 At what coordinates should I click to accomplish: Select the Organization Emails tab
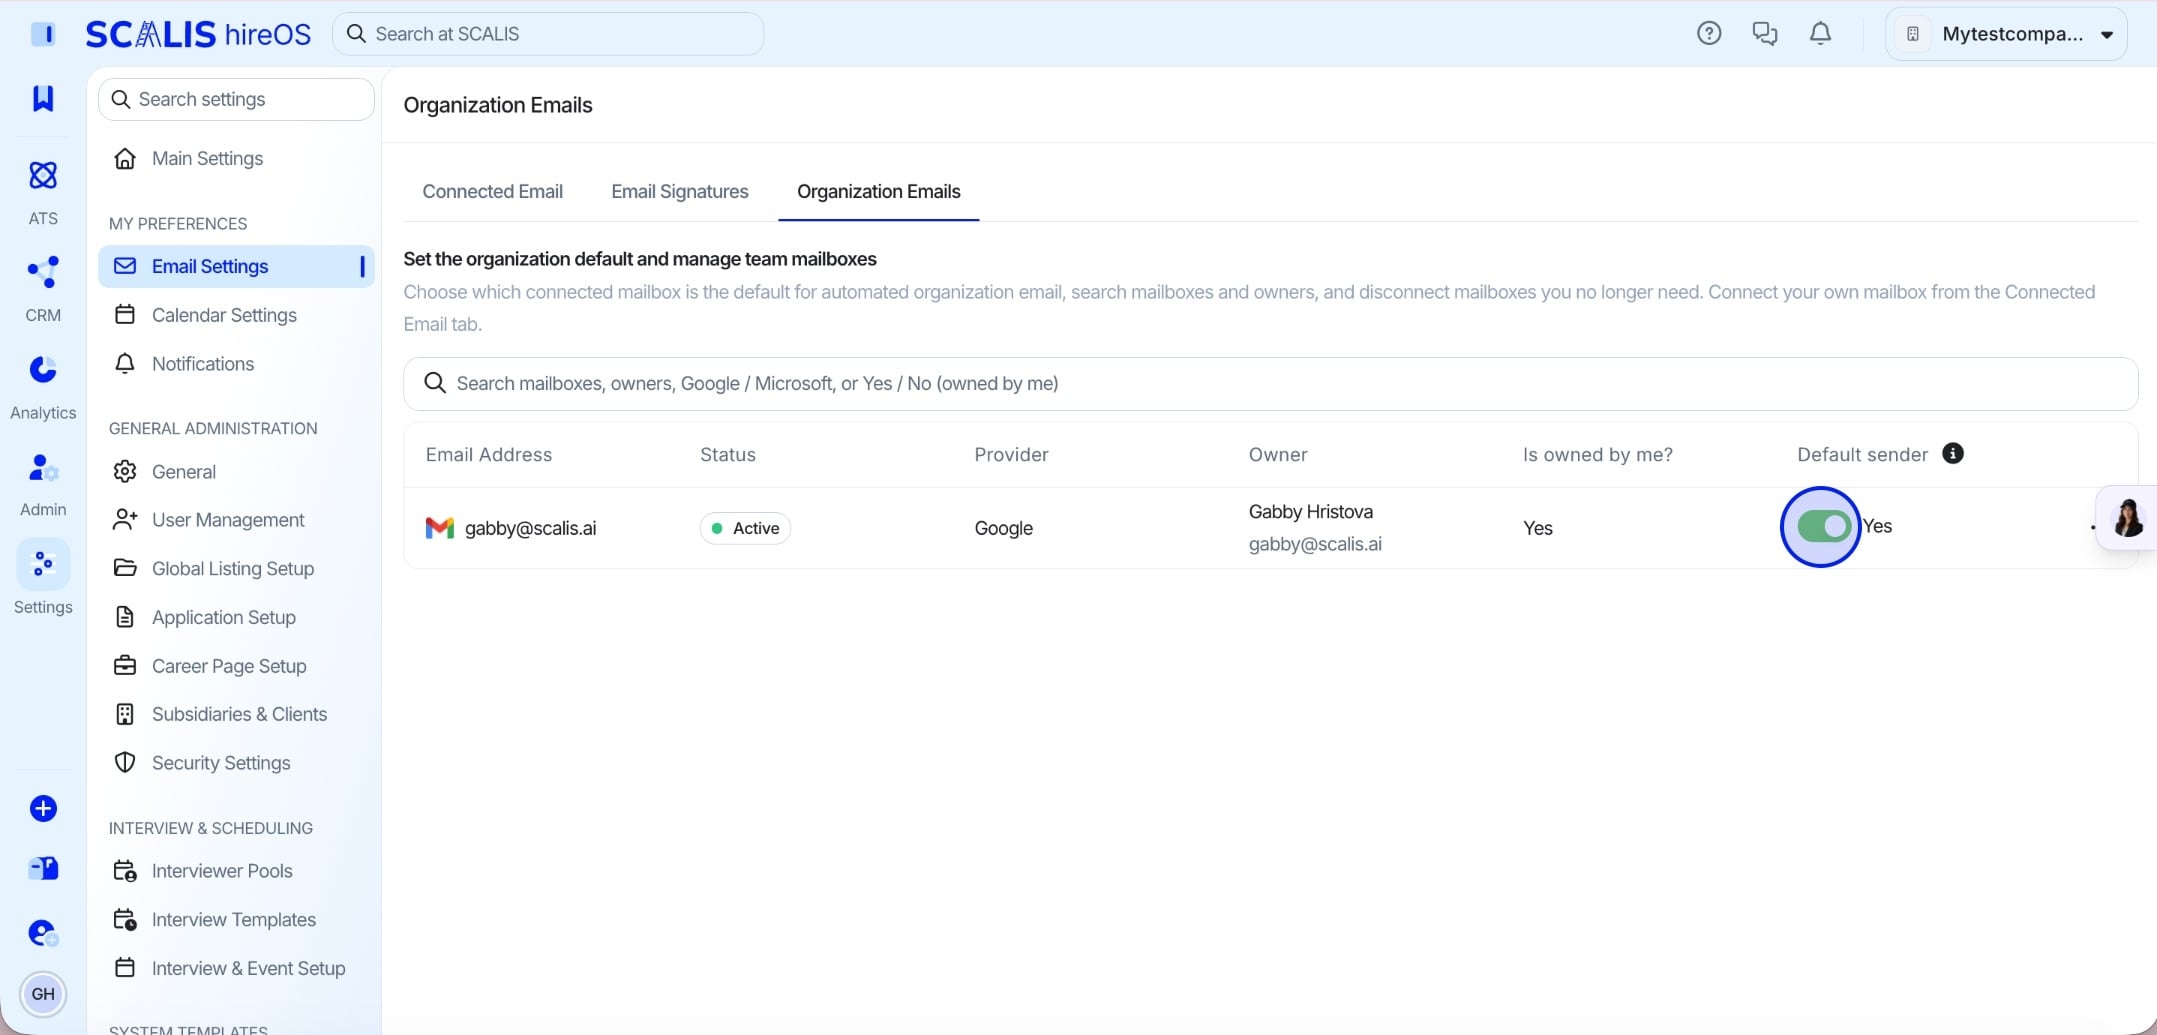click(x=879, y=191)
